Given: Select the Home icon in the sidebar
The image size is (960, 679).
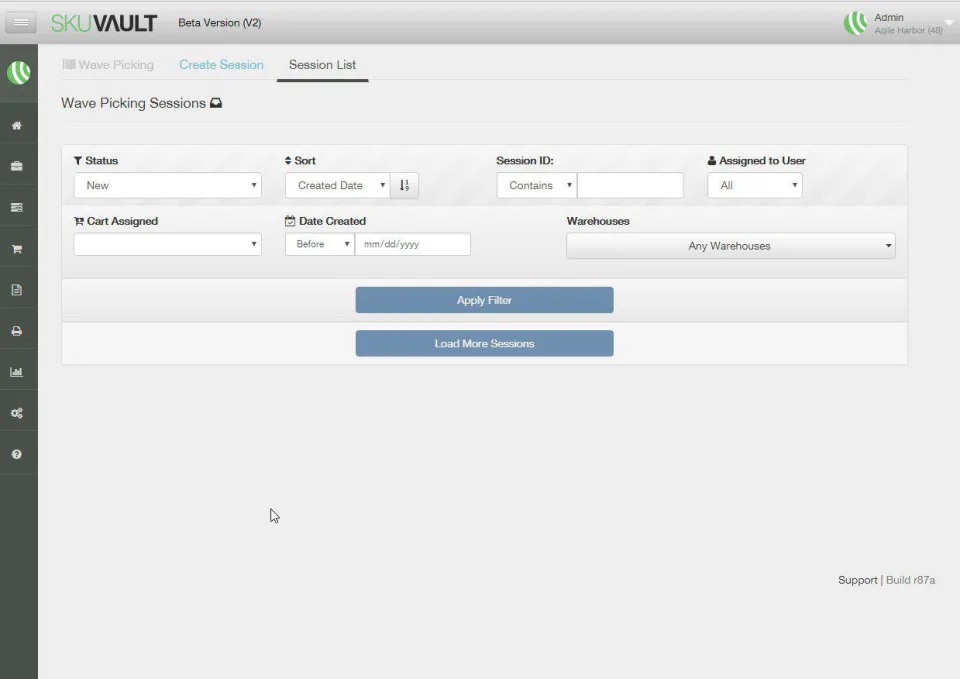Looking at the screenshot, I should tap(19, 125).
